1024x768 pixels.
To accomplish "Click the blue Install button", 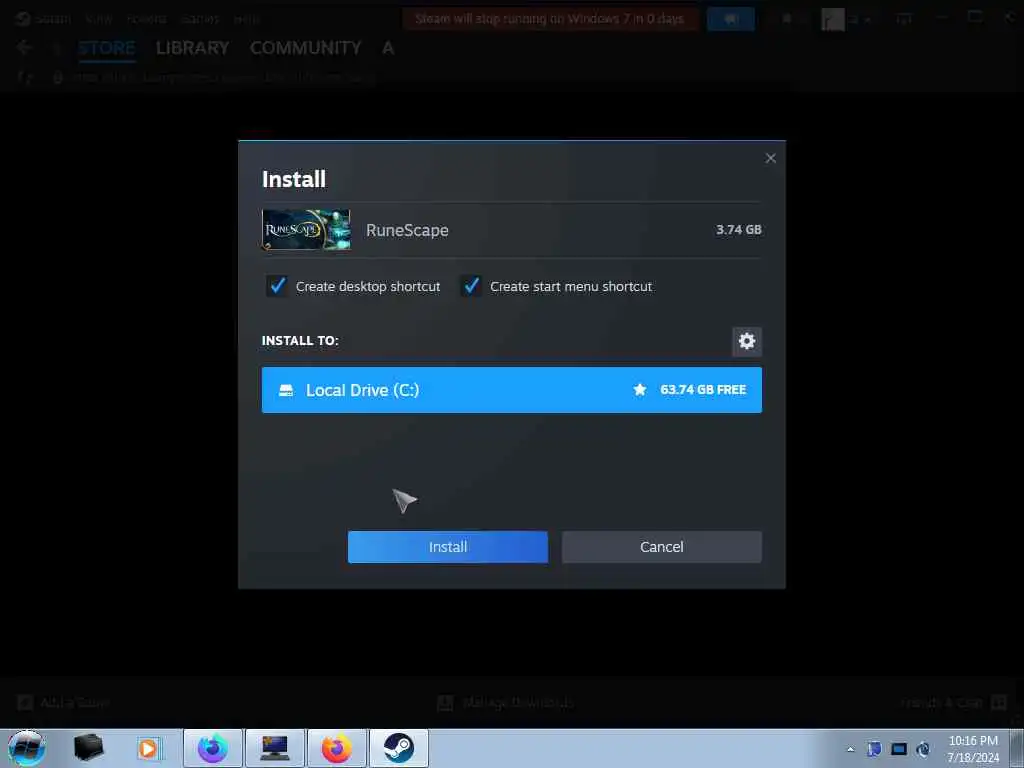I will pos(447,547).
